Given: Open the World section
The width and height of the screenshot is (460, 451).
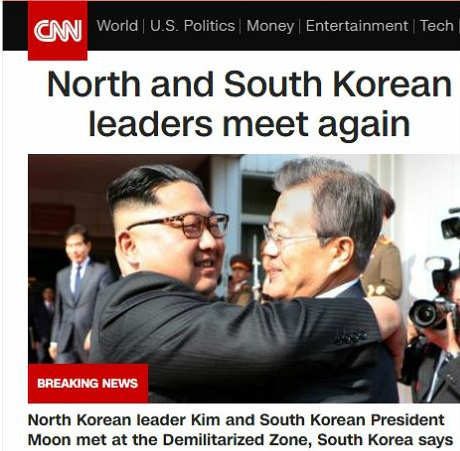Looking at the screenshot, I should (x=117, y=26).
